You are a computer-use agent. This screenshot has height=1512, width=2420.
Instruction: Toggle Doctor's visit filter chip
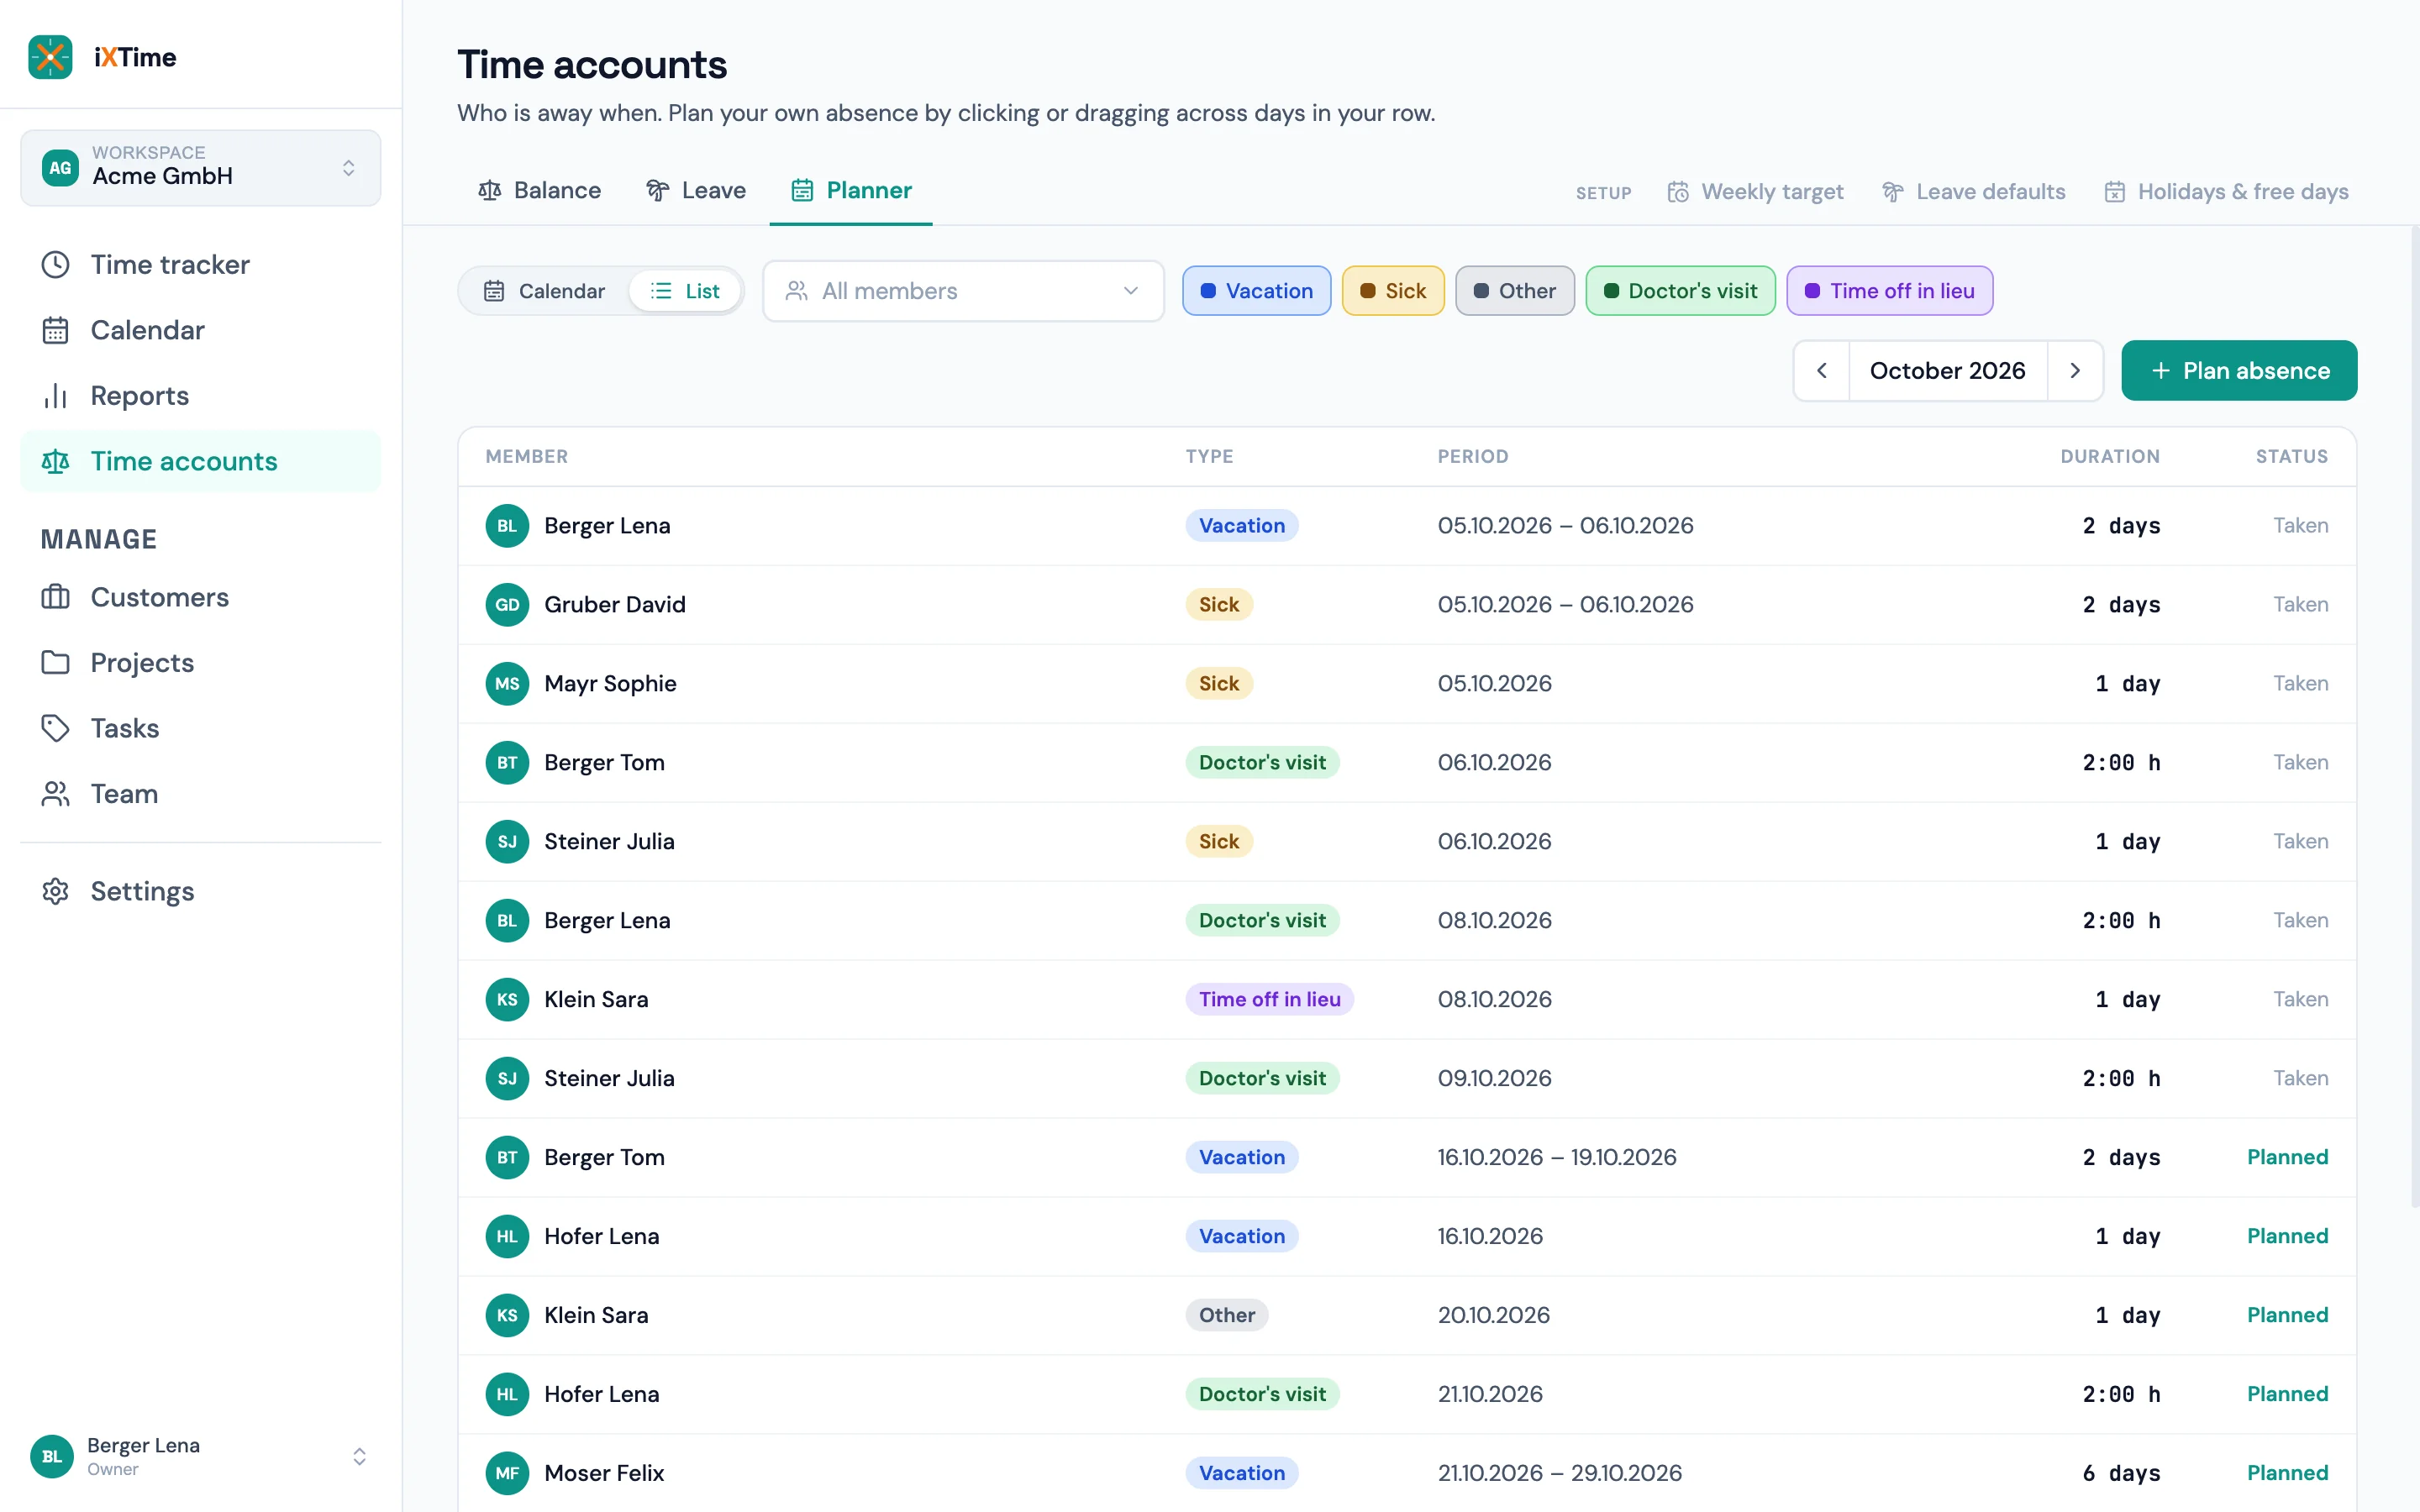1680,291
